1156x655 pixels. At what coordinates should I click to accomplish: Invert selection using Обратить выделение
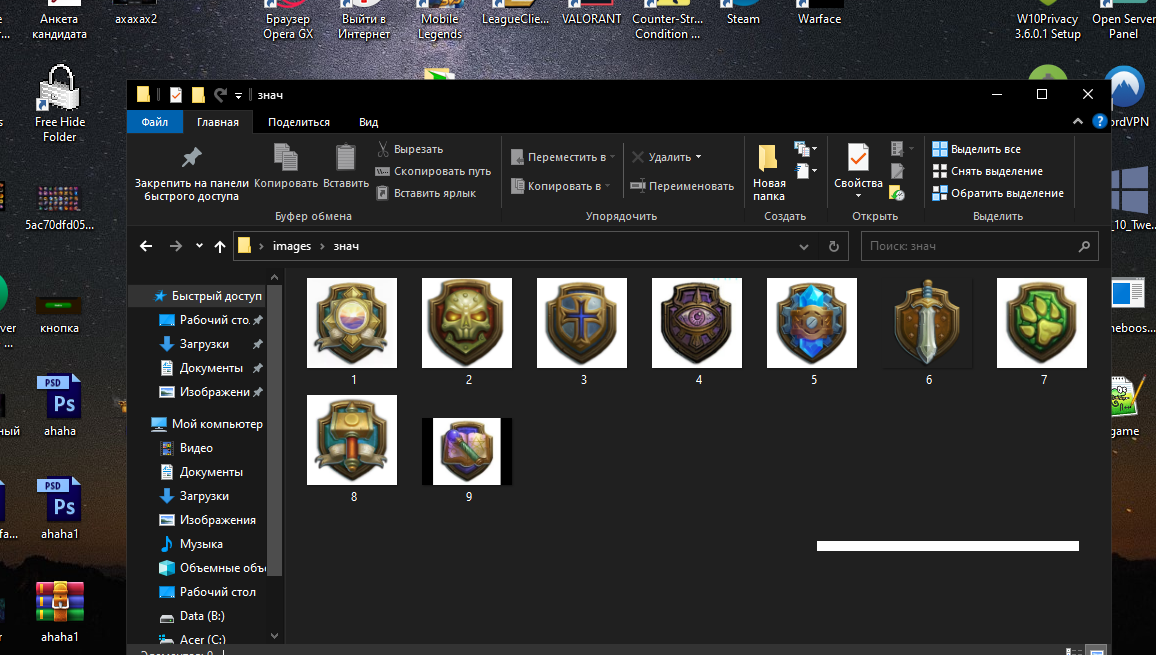coord(997,193)
